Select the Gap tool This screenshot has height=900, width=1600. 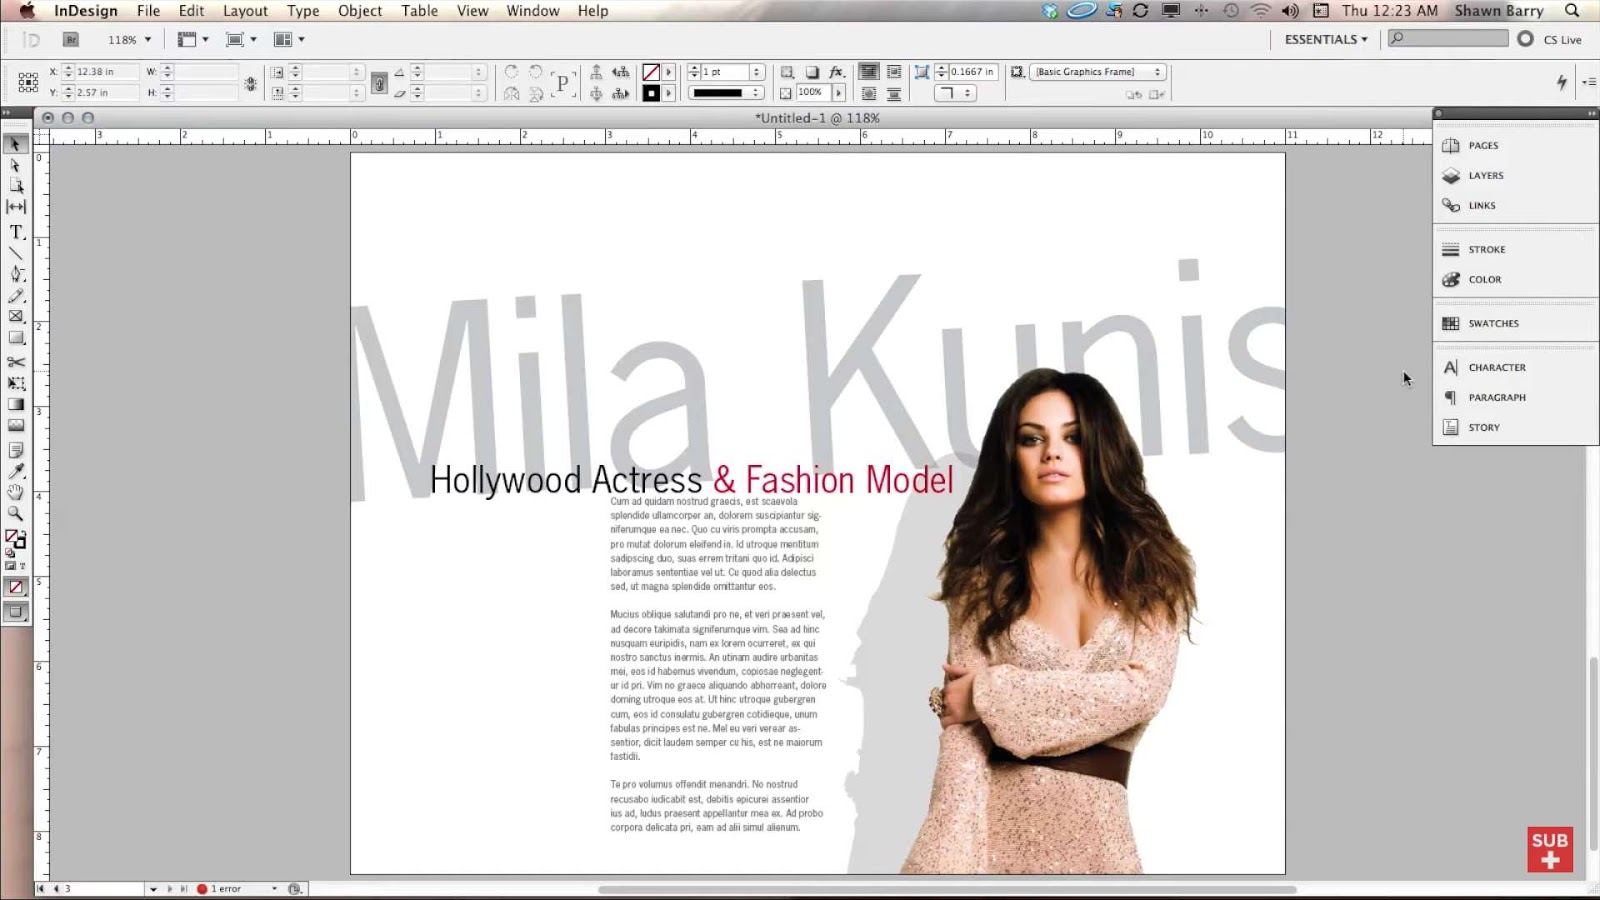point(15,207)
